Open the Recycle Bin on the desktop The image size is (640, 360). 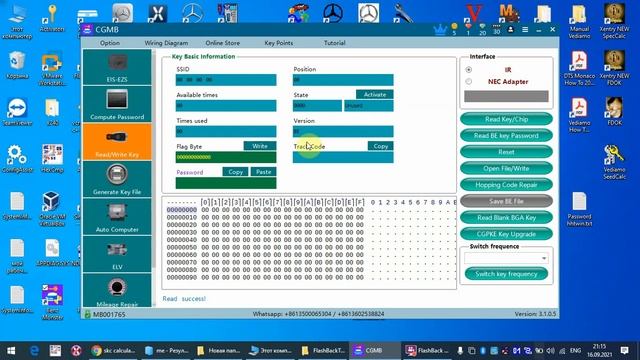[17, 64]
